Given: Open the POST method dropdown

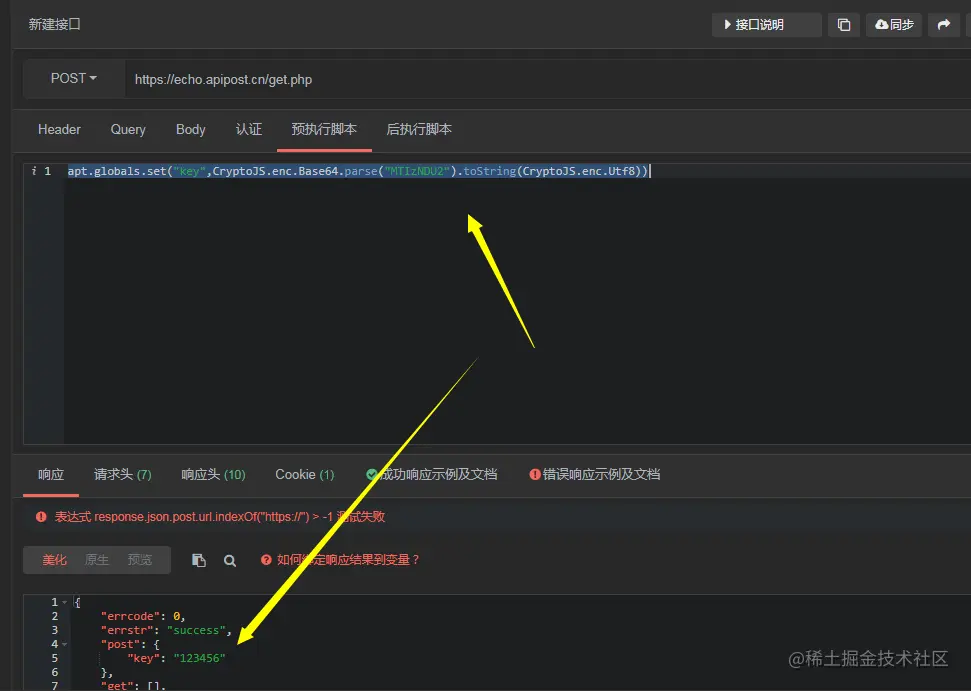Looking at the screenshot, I should coord(74,79).
